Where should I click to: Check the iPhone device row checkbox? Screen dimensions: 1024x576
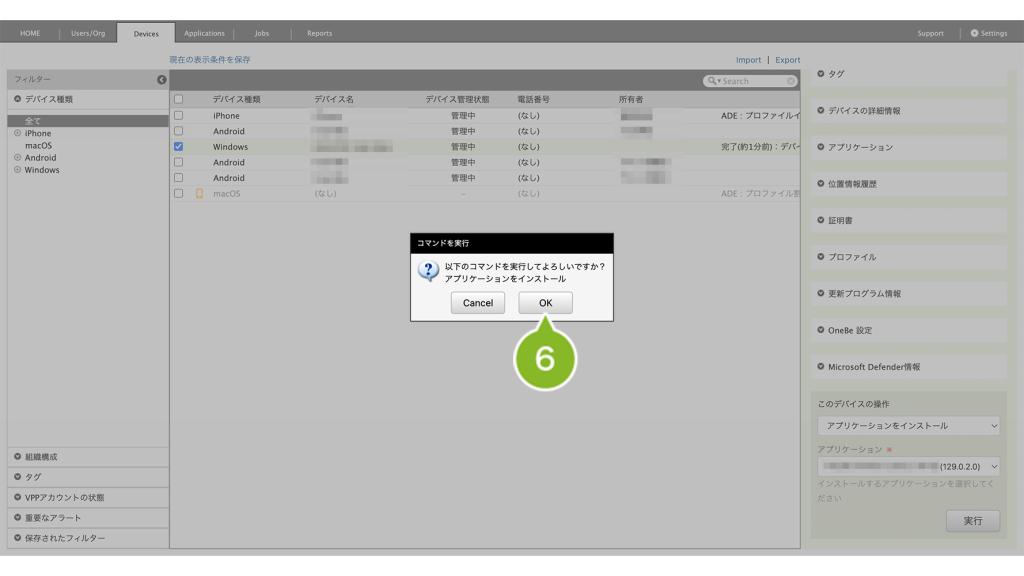pos(179,116)
